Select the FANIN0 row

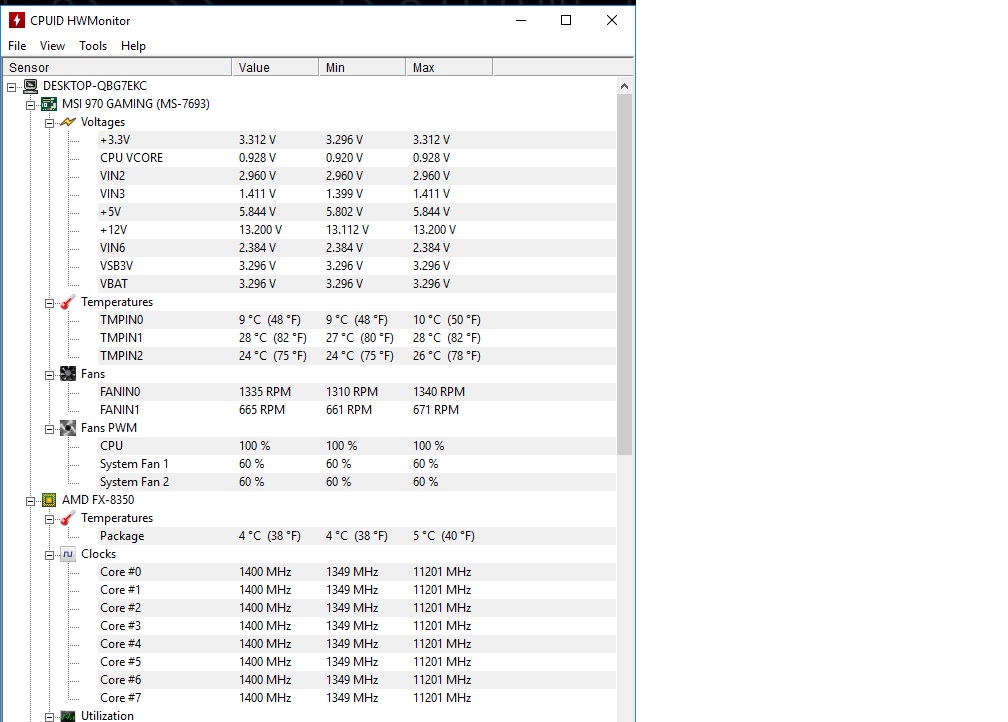(357, 392)
